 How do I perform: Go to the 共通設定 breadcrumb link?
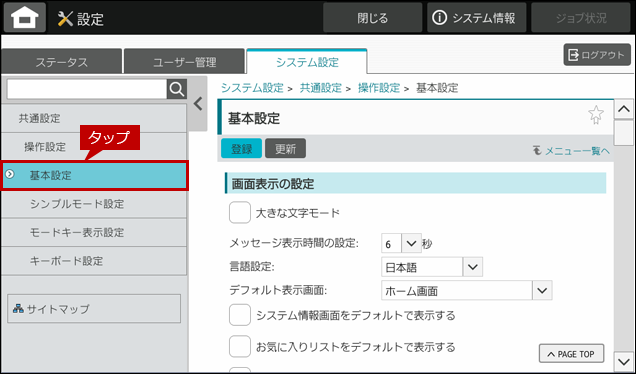pos(320,88)
